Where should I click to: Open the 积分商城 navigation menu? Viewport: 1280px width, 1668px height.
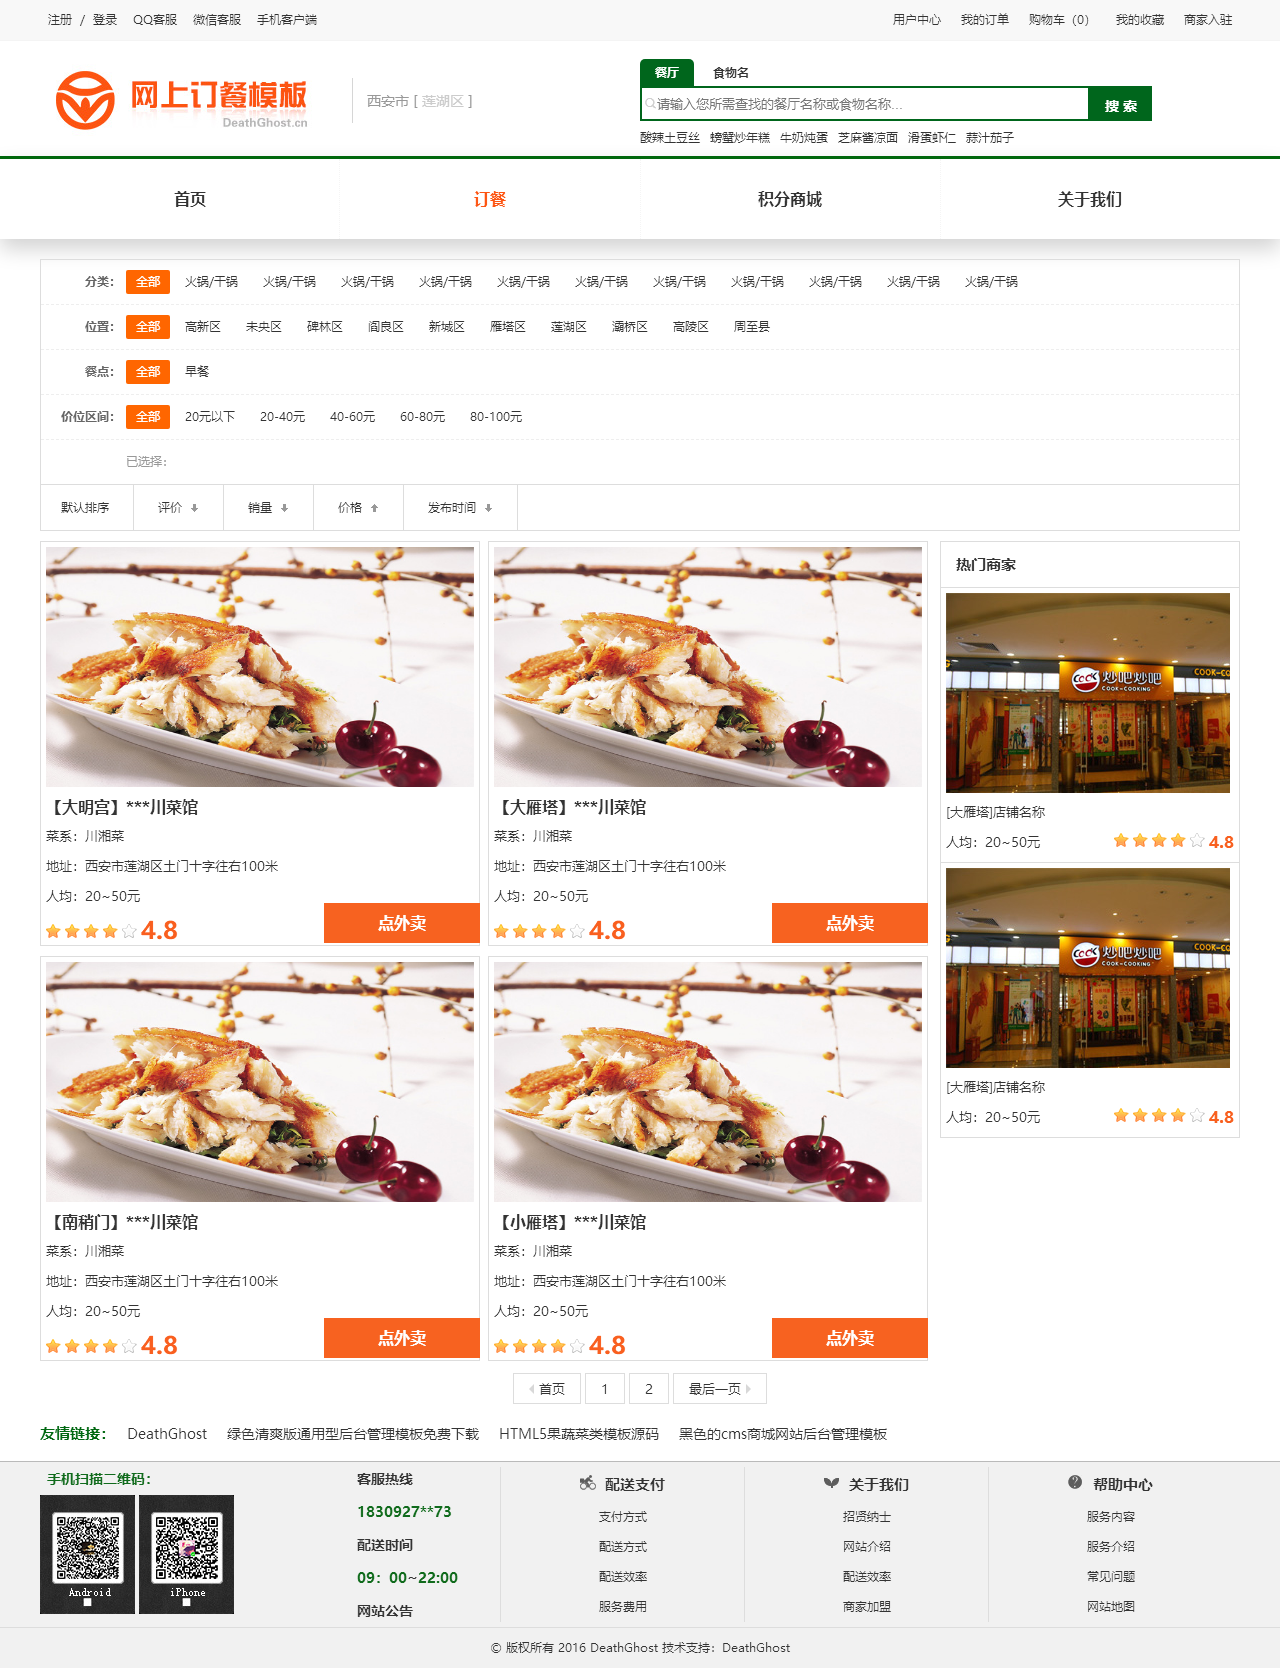pyautogui.click(x=790, y=199)
